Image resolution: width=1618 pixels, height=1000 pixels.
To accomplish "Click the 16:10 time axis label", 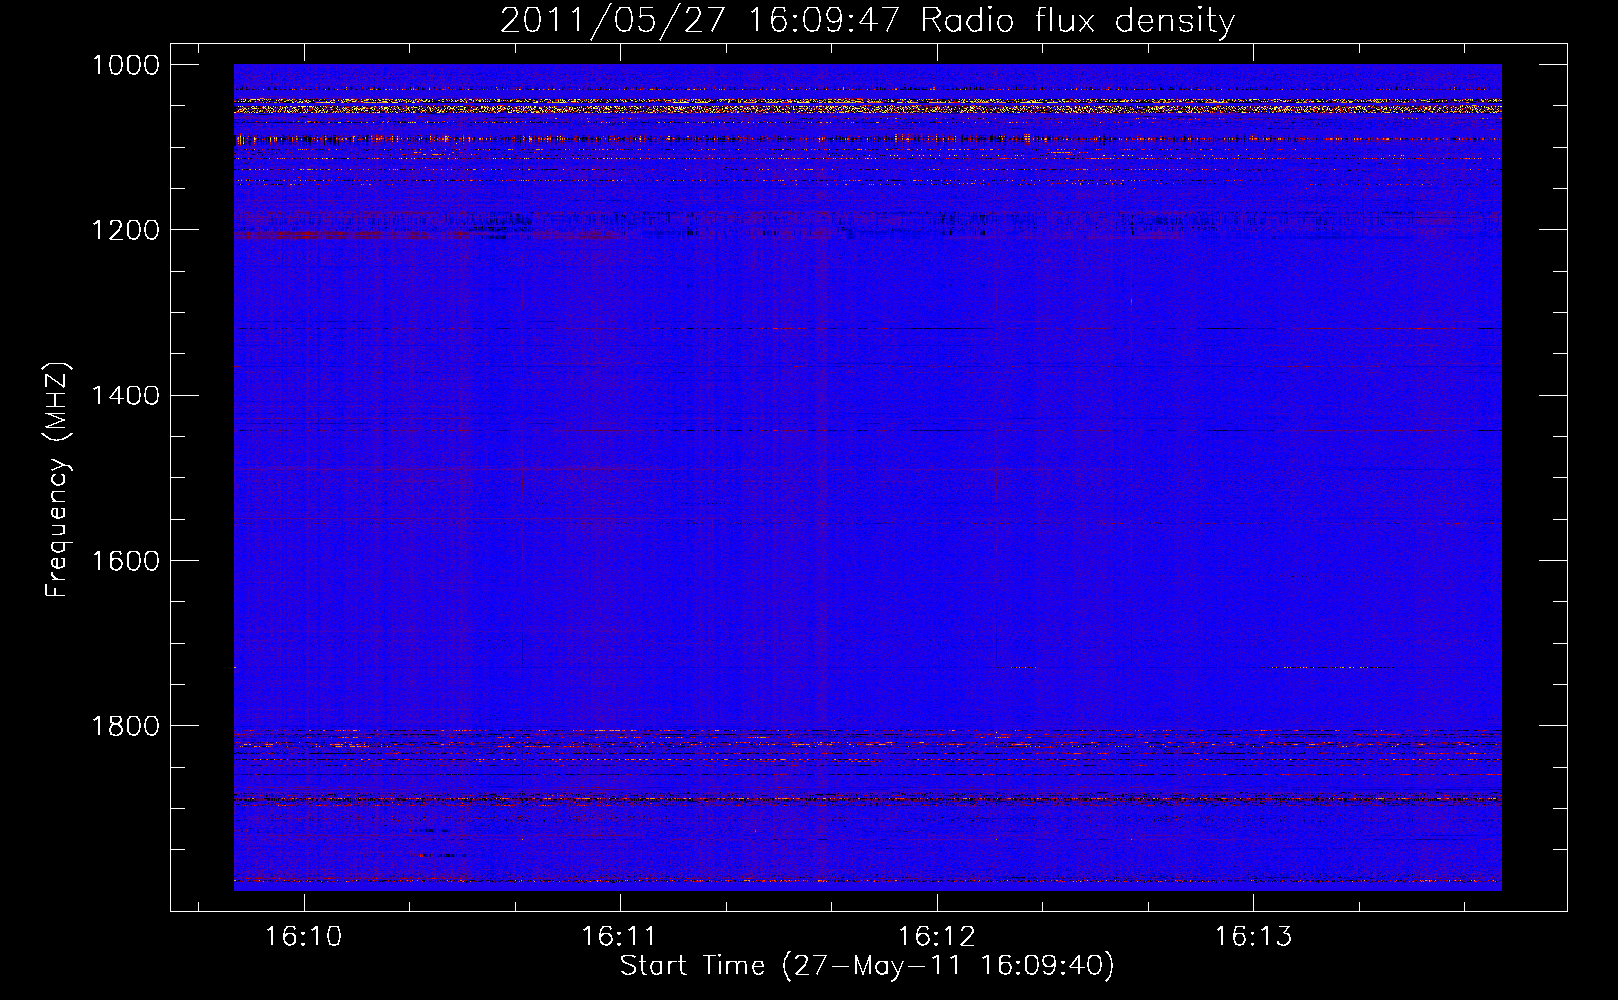I will pos(303,937).
